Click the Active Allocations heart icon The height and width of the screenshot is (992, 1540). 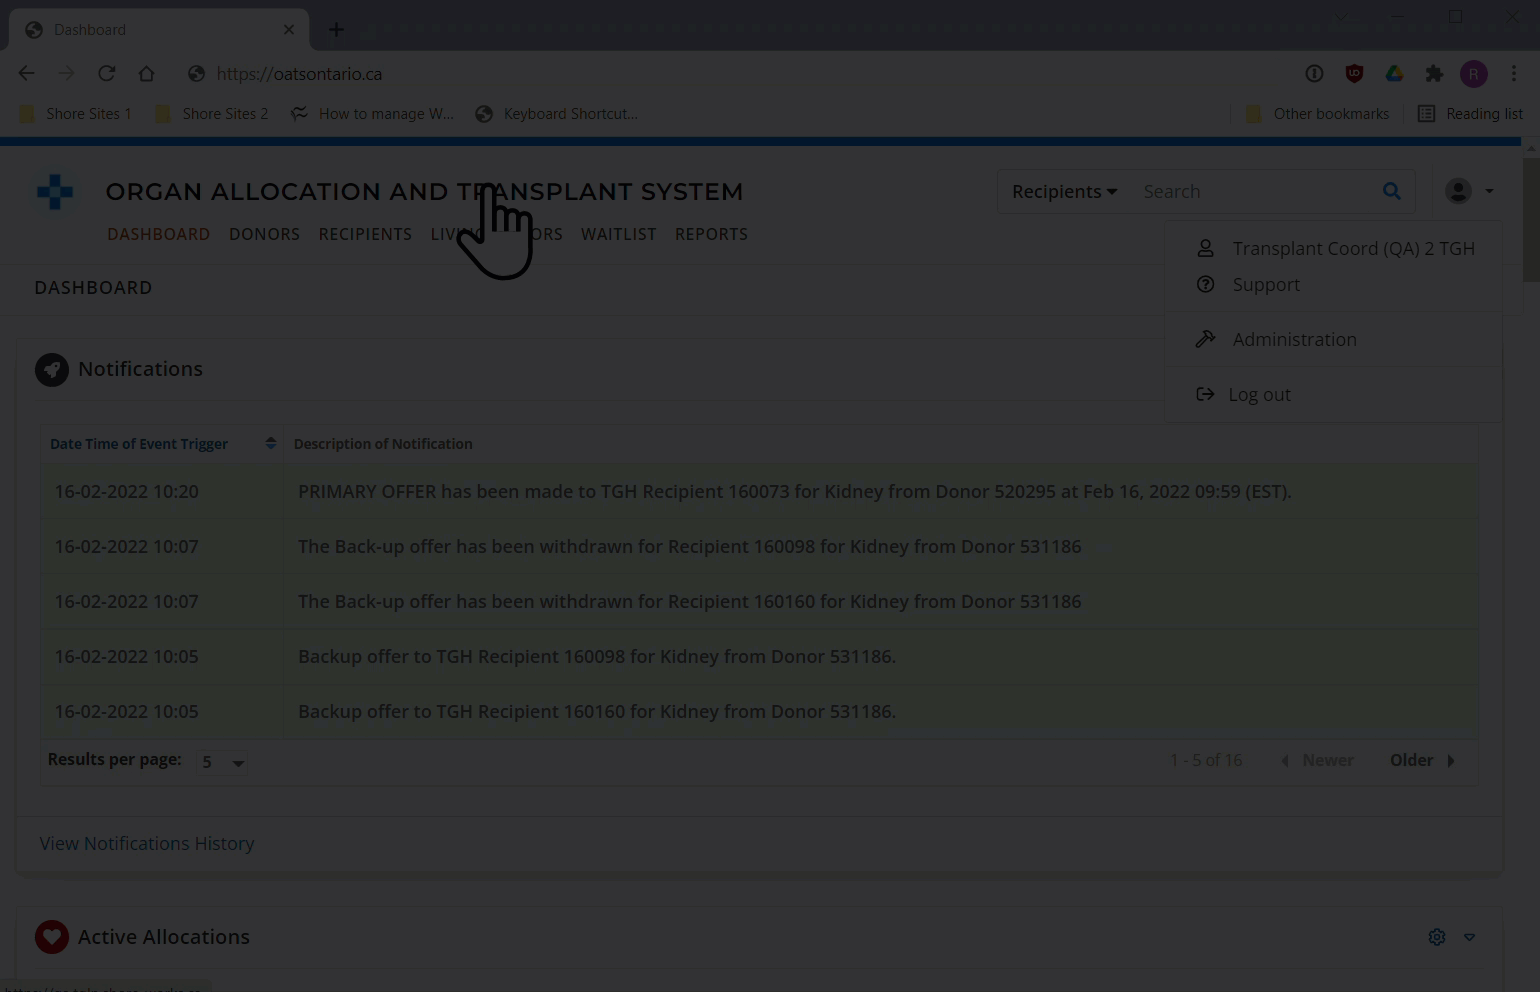[x=52, y=937]
